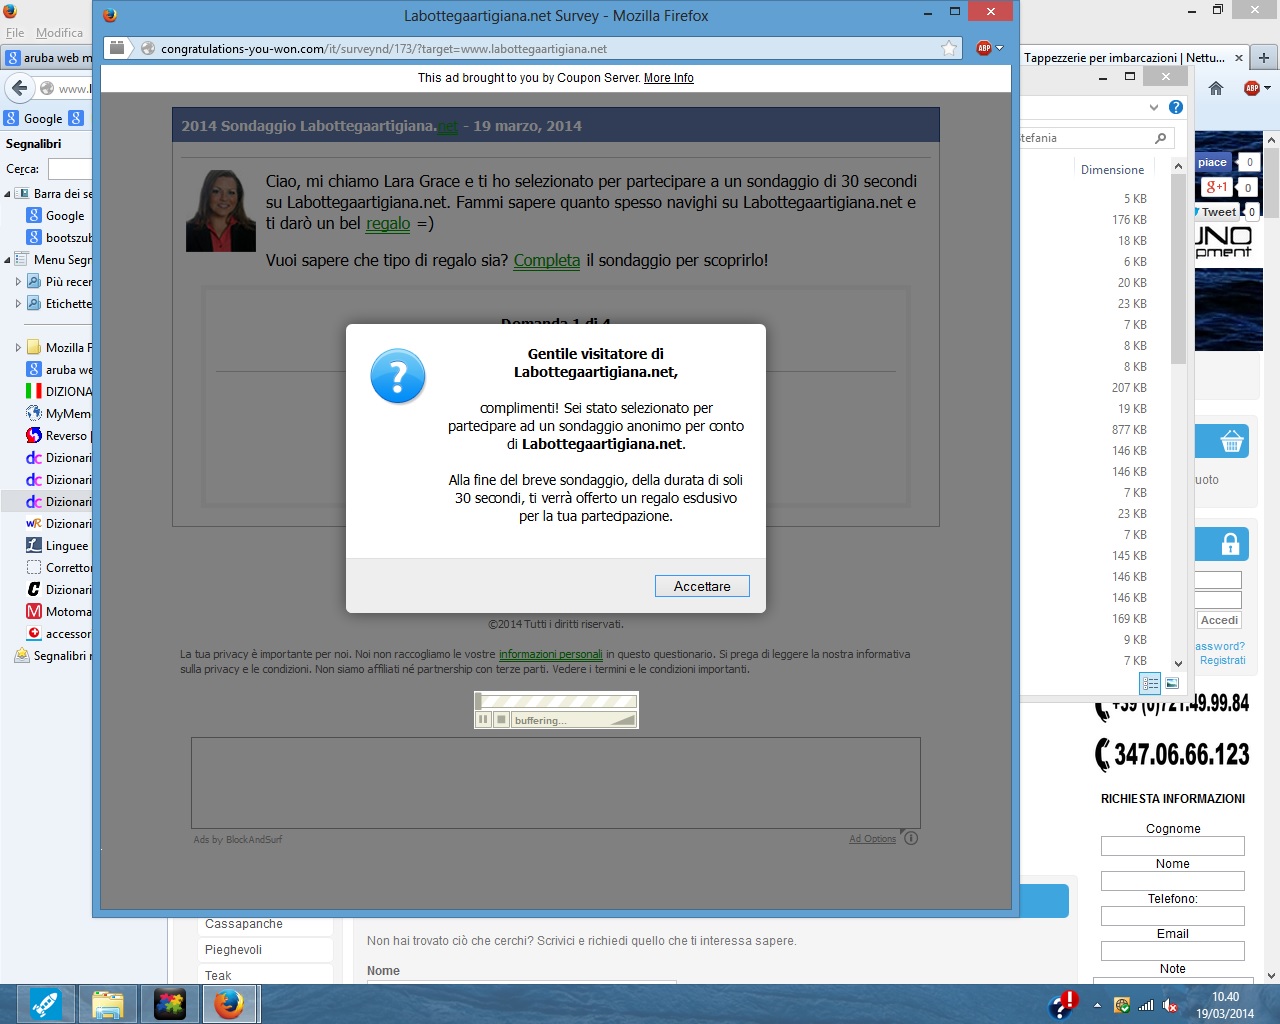The image size is (1280, 1024).
Task: Click the Registrati link
Action: click(1223, 660)
